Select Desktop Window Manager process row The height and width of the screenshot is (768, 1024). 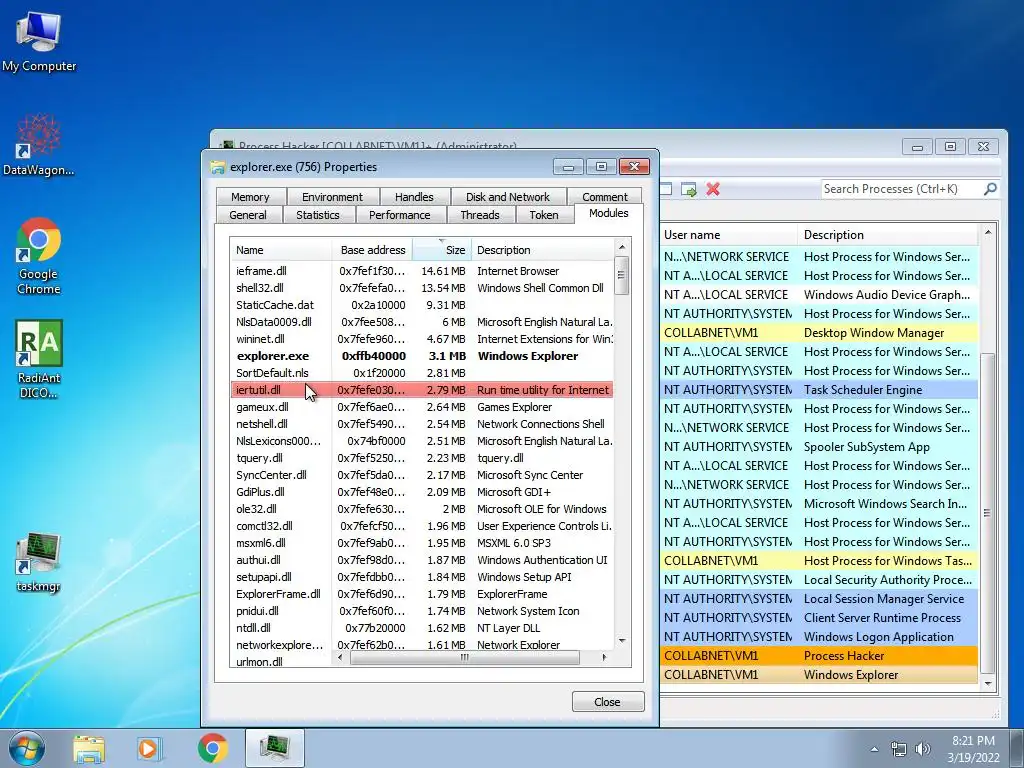[x=819, y=333]
